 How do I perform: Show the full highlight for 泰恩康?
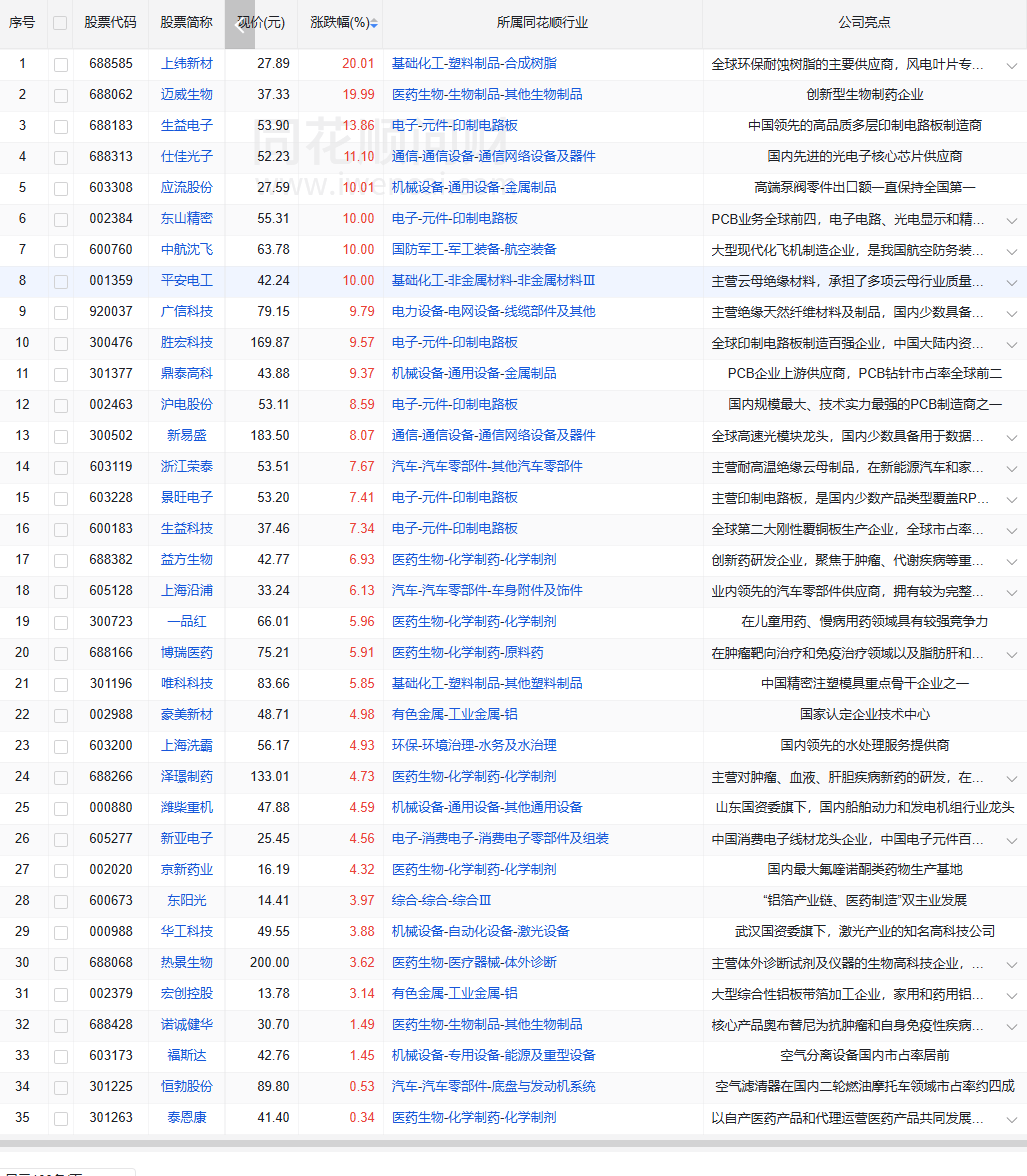point(1012,1119)
